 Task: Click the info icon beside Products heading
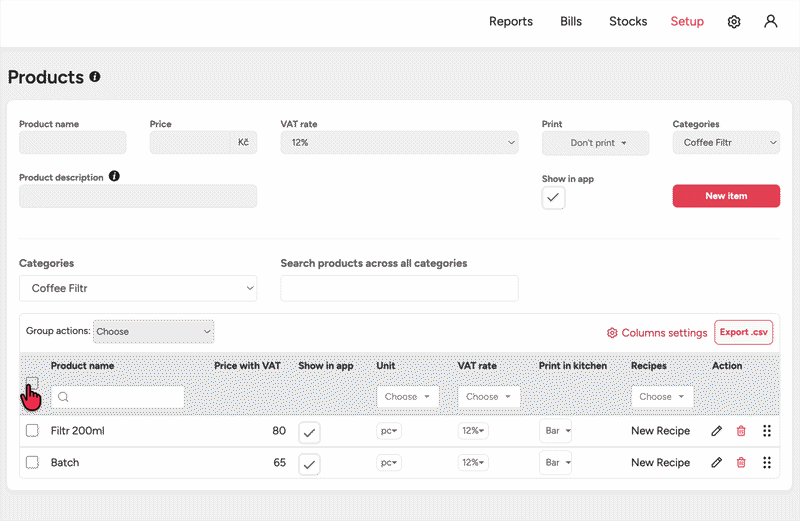95,77
